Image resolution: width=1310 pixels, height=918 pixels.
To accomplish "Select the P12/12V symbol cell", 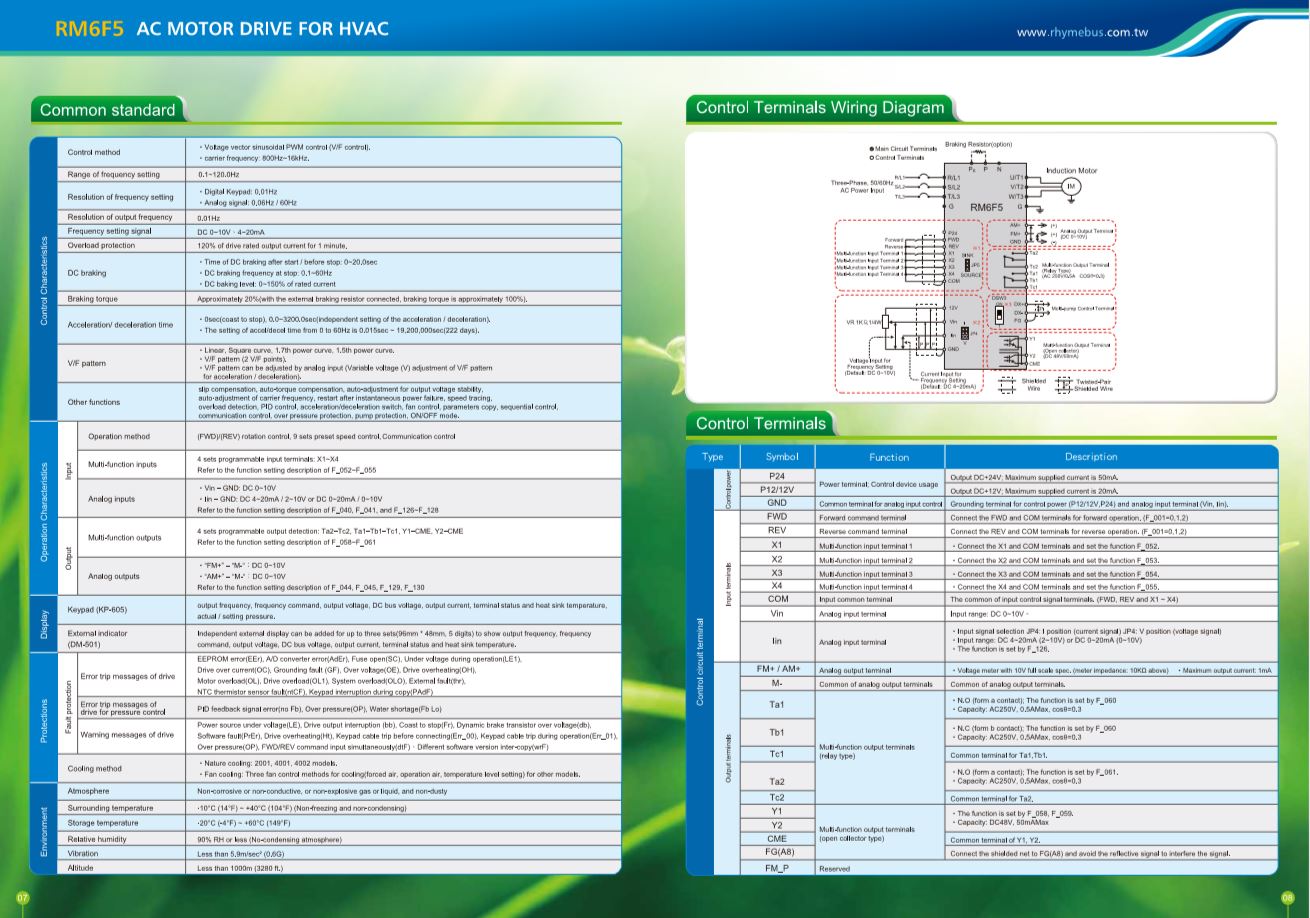I will [777, 490].
